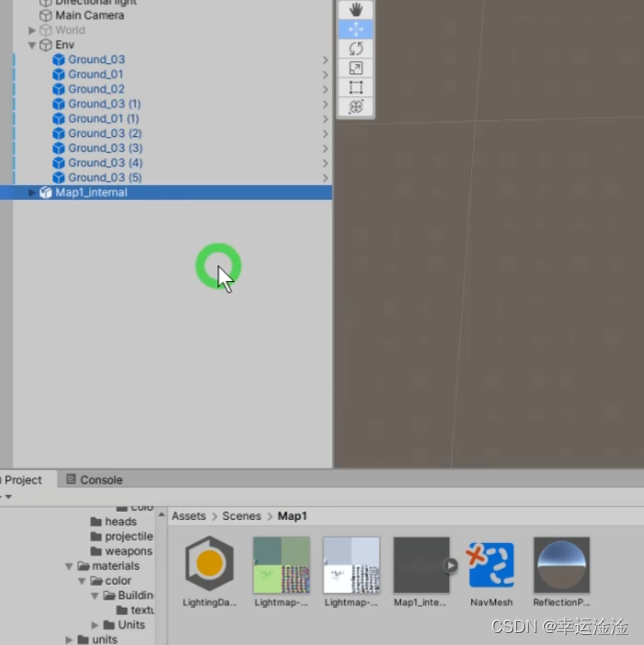Image resolution: width=644 pixels, height=645 pixels.
Task: Select Ground_02 in Hierarchy
Action: pyautogui.click(x=96, y=89)
